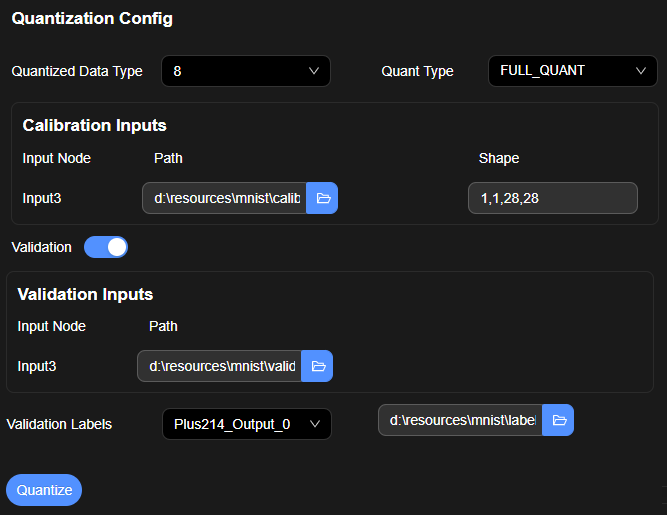Viewport: 667px width, 515px height.
Task: Click the calibration path text field
Action: 225,198
